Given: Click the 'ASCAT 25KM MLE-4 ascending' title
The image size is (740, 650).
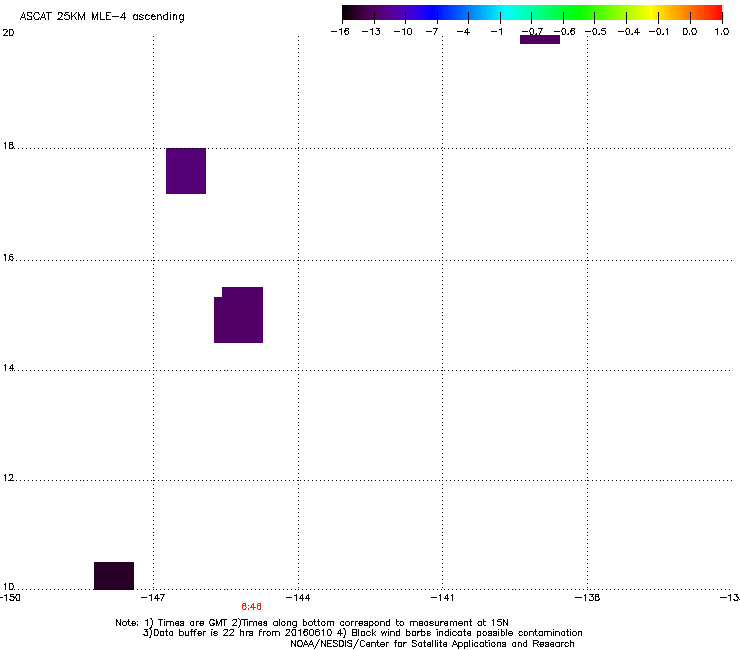Looking at the screenshot, I should 102,17.
